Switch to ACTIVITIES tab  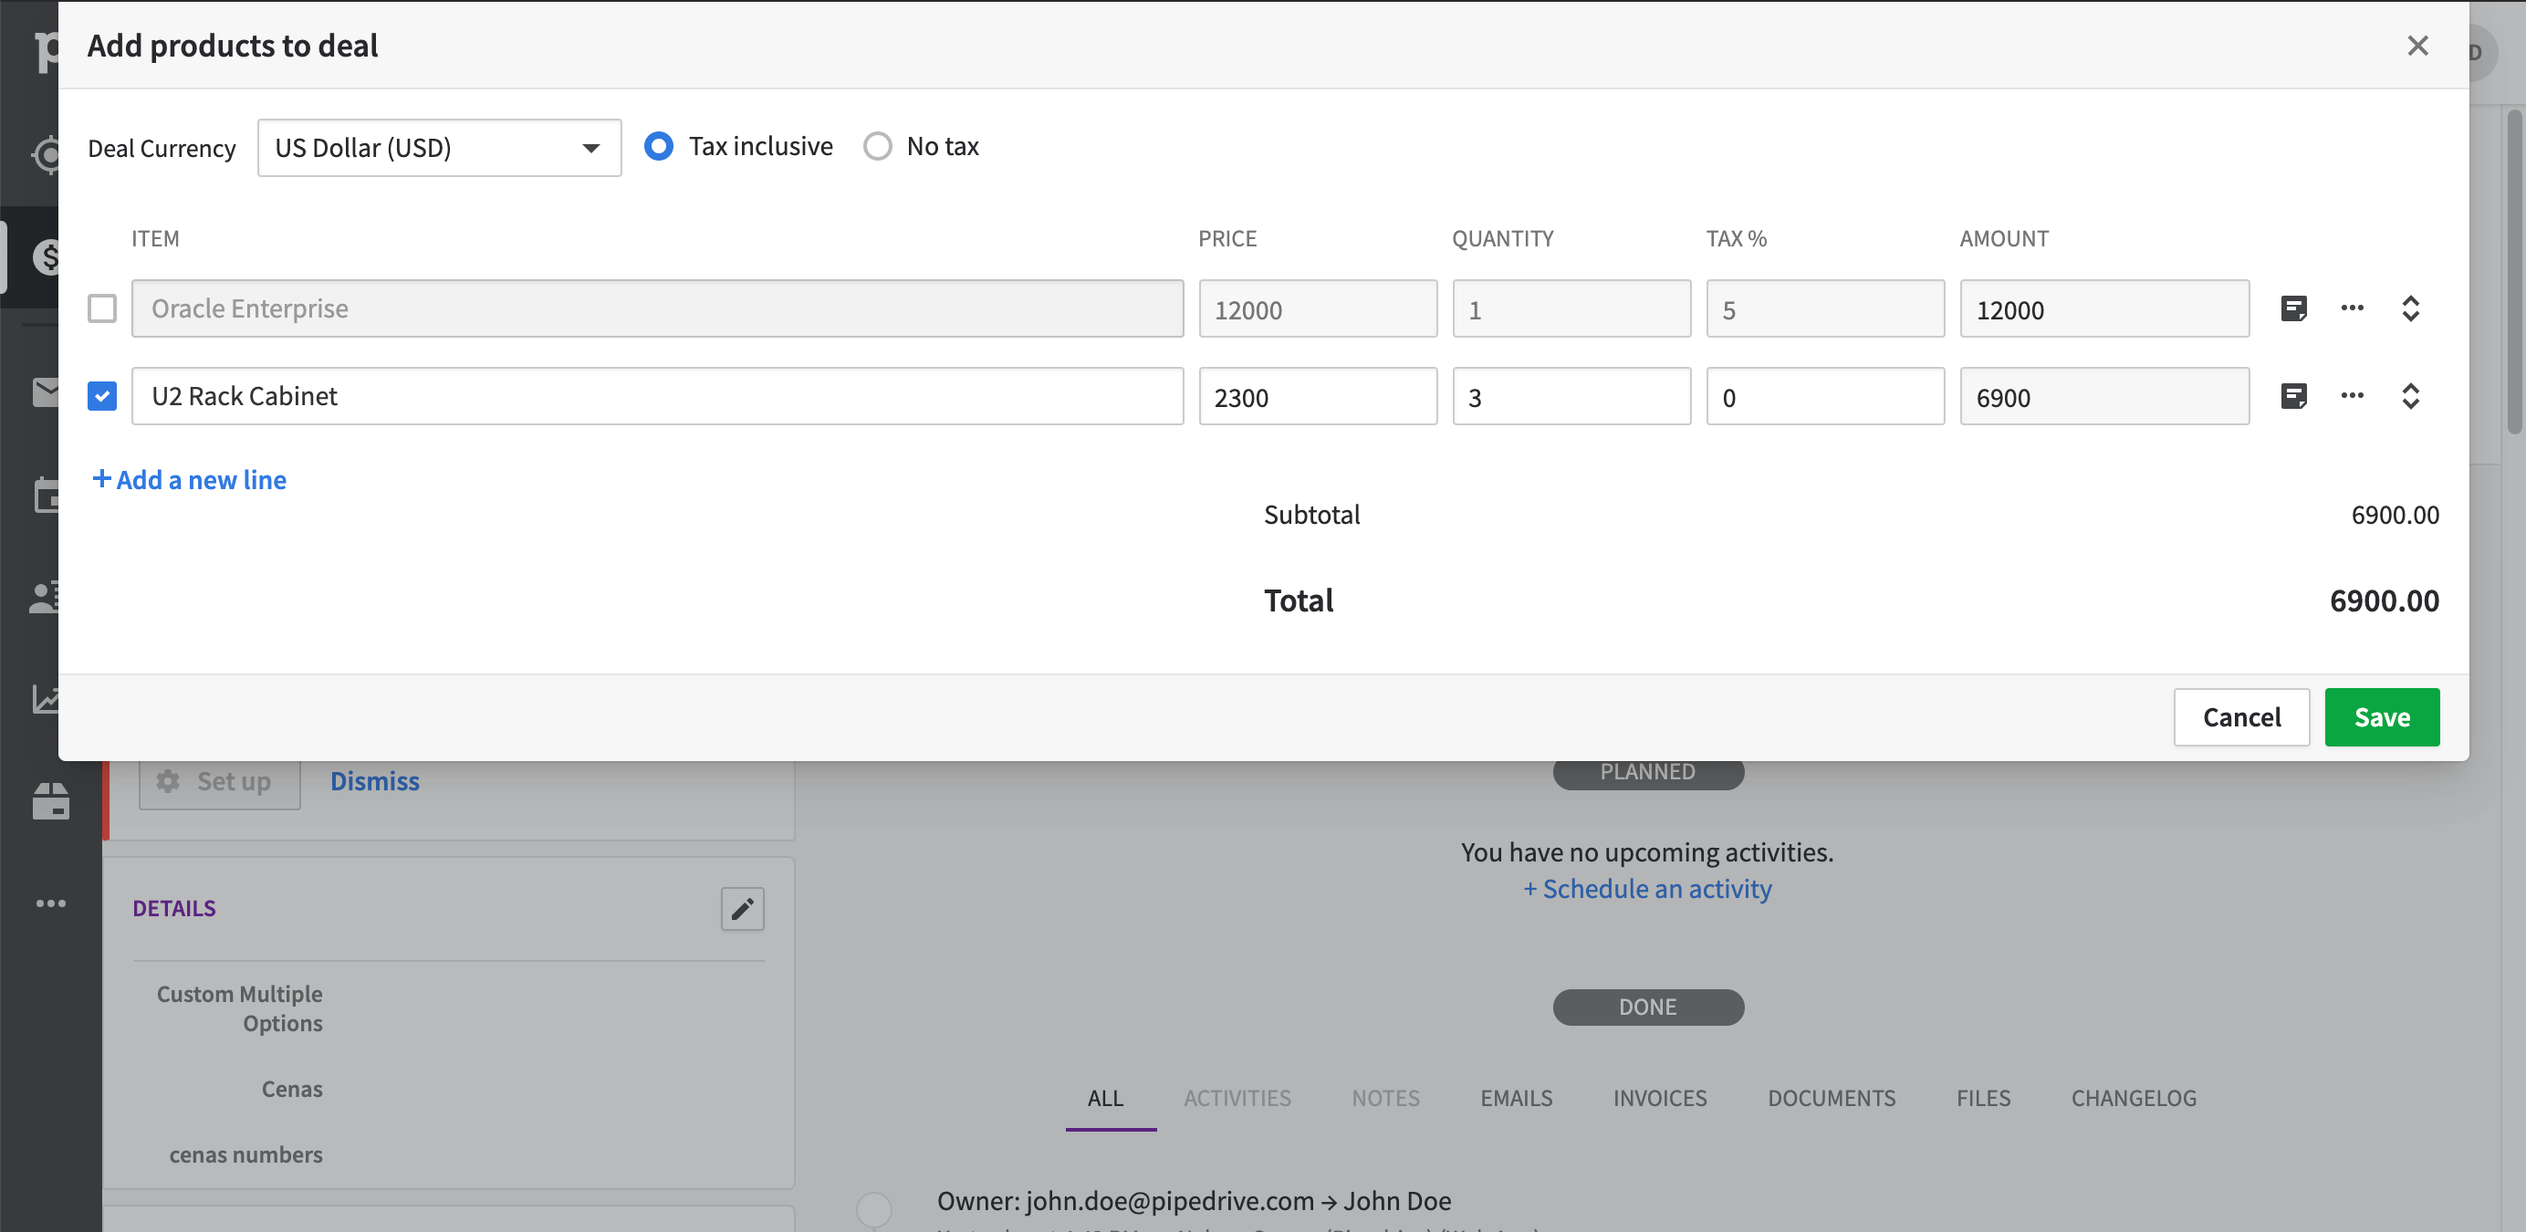pyautogui.click(x=1237, y=1098)
